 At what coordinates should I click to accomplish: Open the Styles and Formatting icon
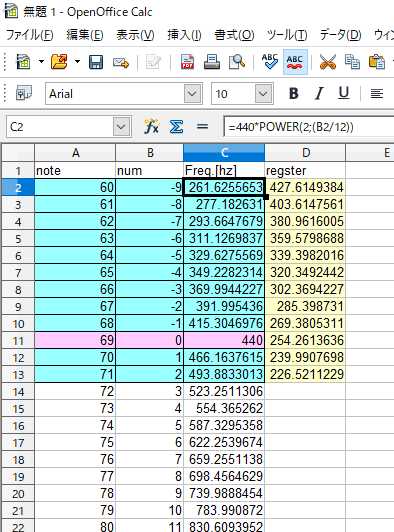[x=24, y=93]
